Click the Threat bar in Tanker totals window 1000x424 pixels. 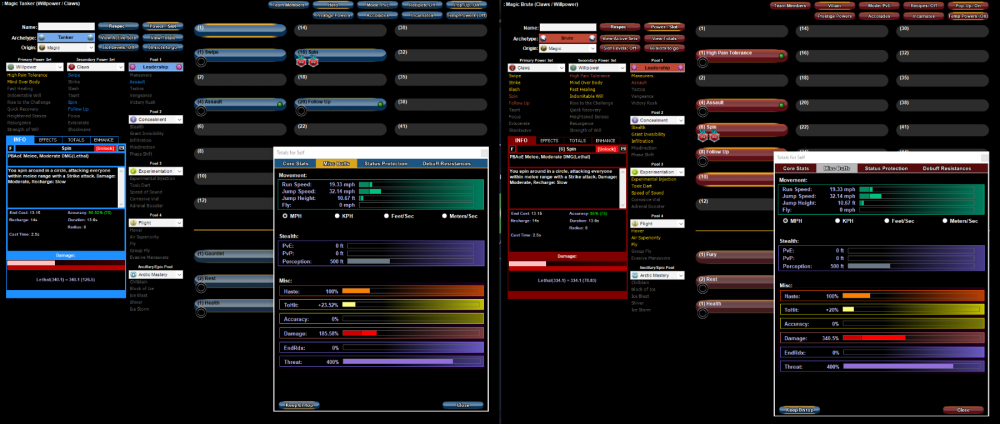click(x=381, y=362)
